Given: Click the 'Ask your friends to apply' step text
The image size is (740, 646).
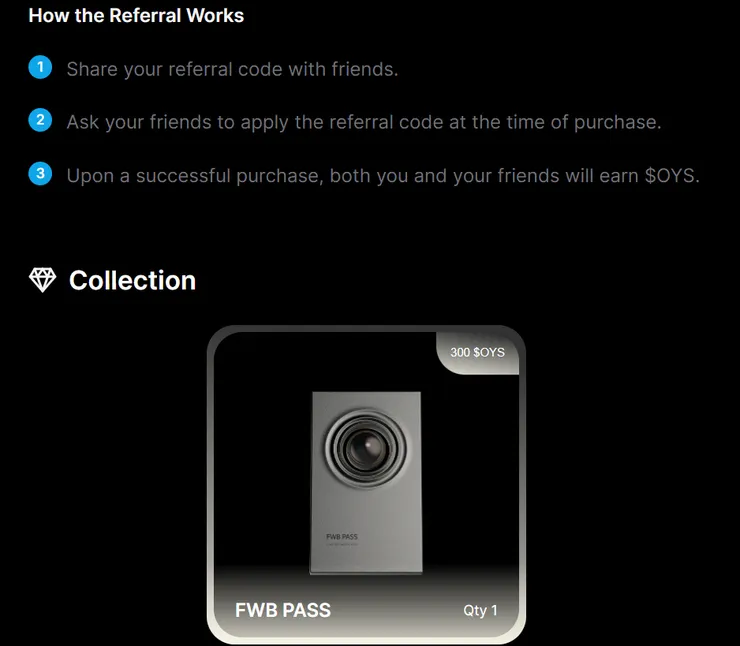Looking at the screenshot, I should (x=364, y=122).
